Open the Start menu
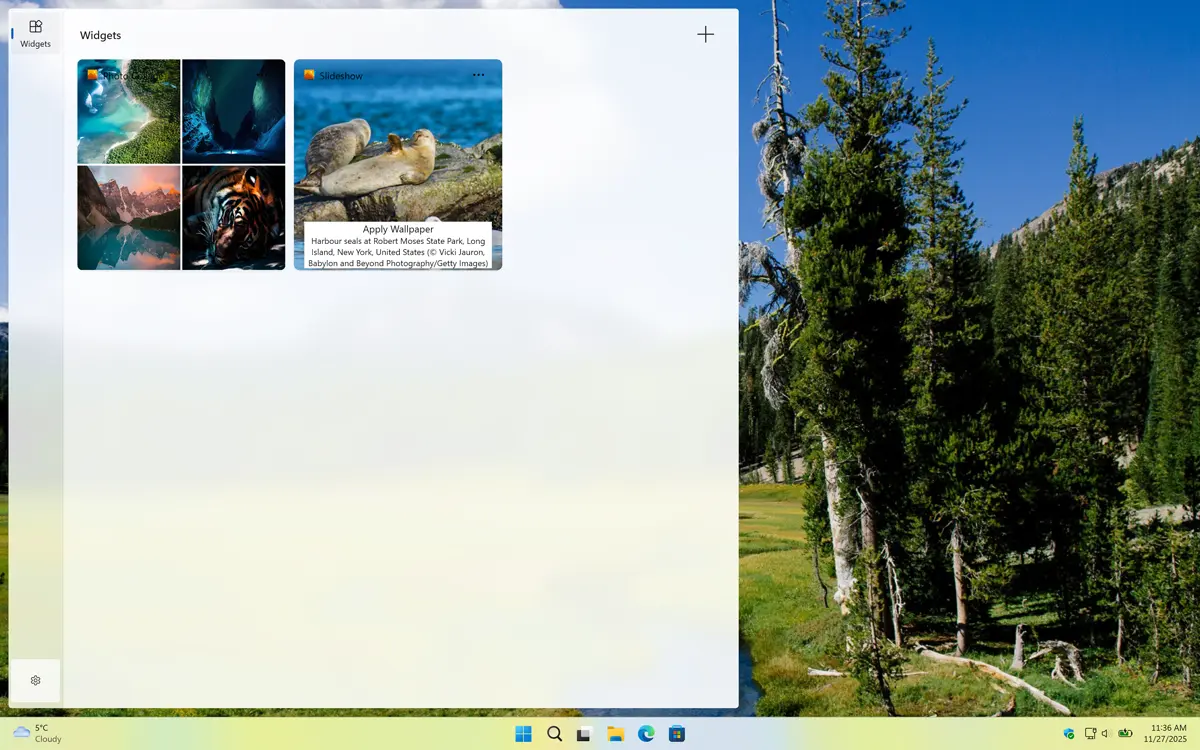Screen dimensions: 1200x750 click(x=522, y=733)
